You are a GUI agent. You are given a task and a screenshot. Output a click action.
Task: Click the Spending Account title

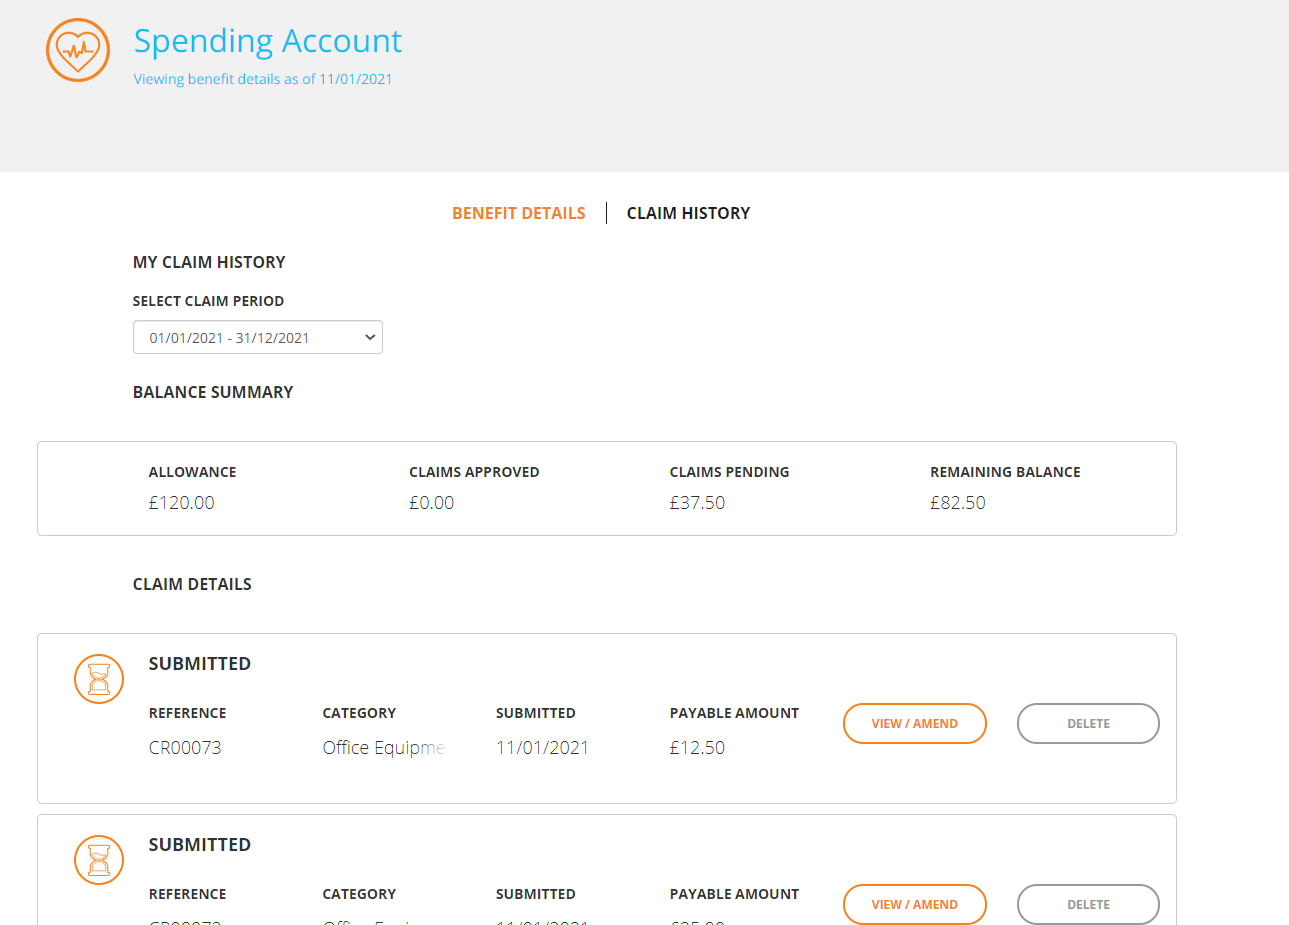tap(268, 41)
